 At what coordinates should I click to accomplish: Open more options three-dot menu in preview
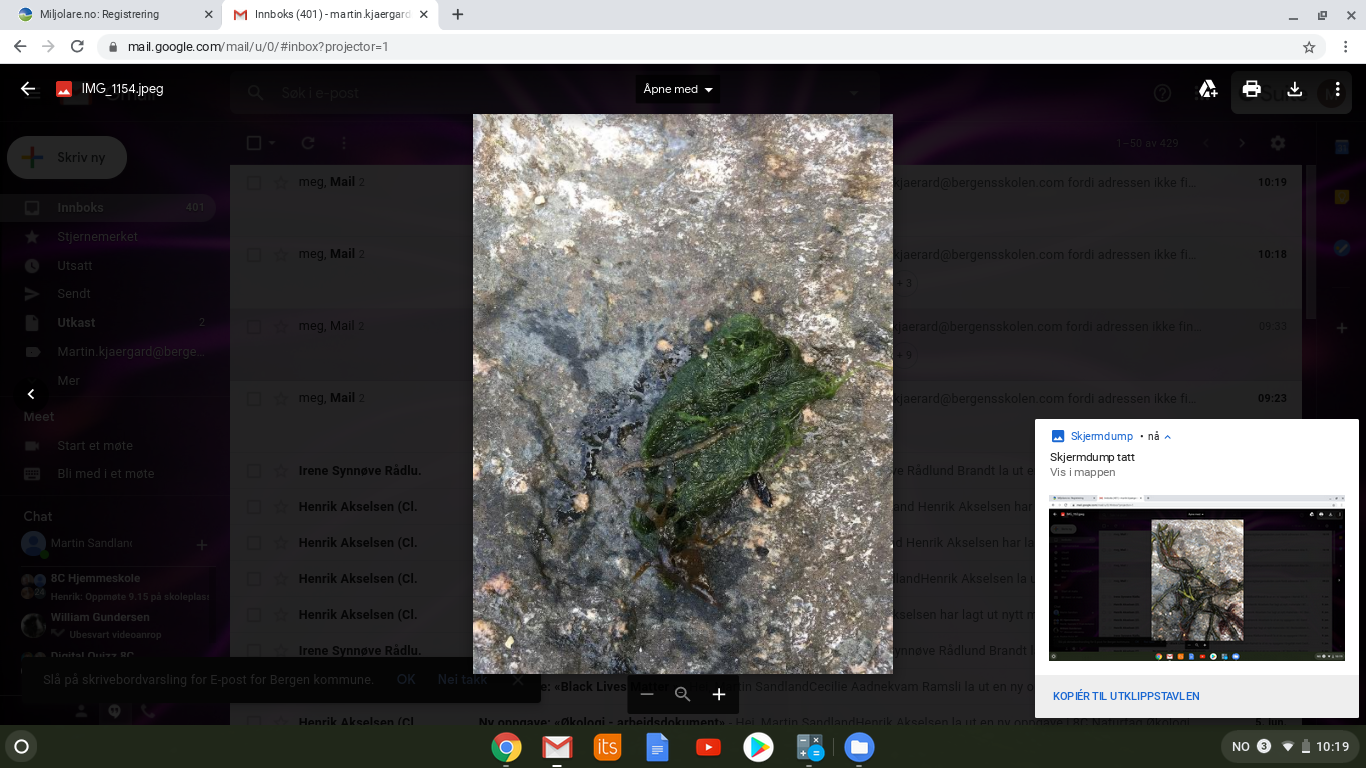(1337, 89)
